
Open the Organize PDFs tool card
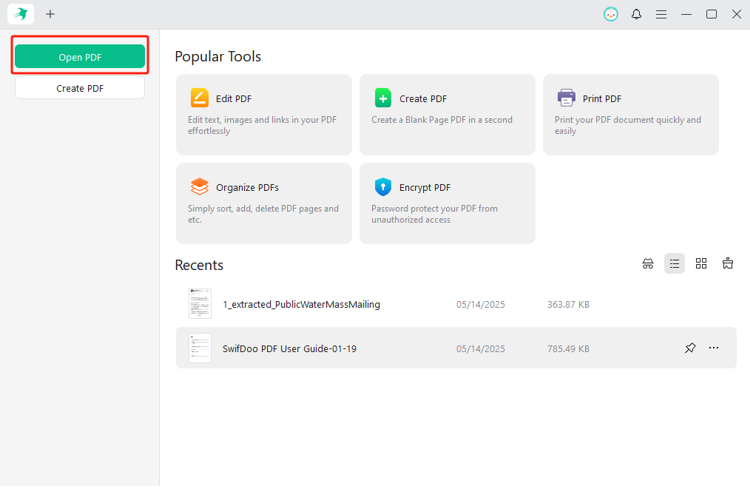click(x=264, y=203)
